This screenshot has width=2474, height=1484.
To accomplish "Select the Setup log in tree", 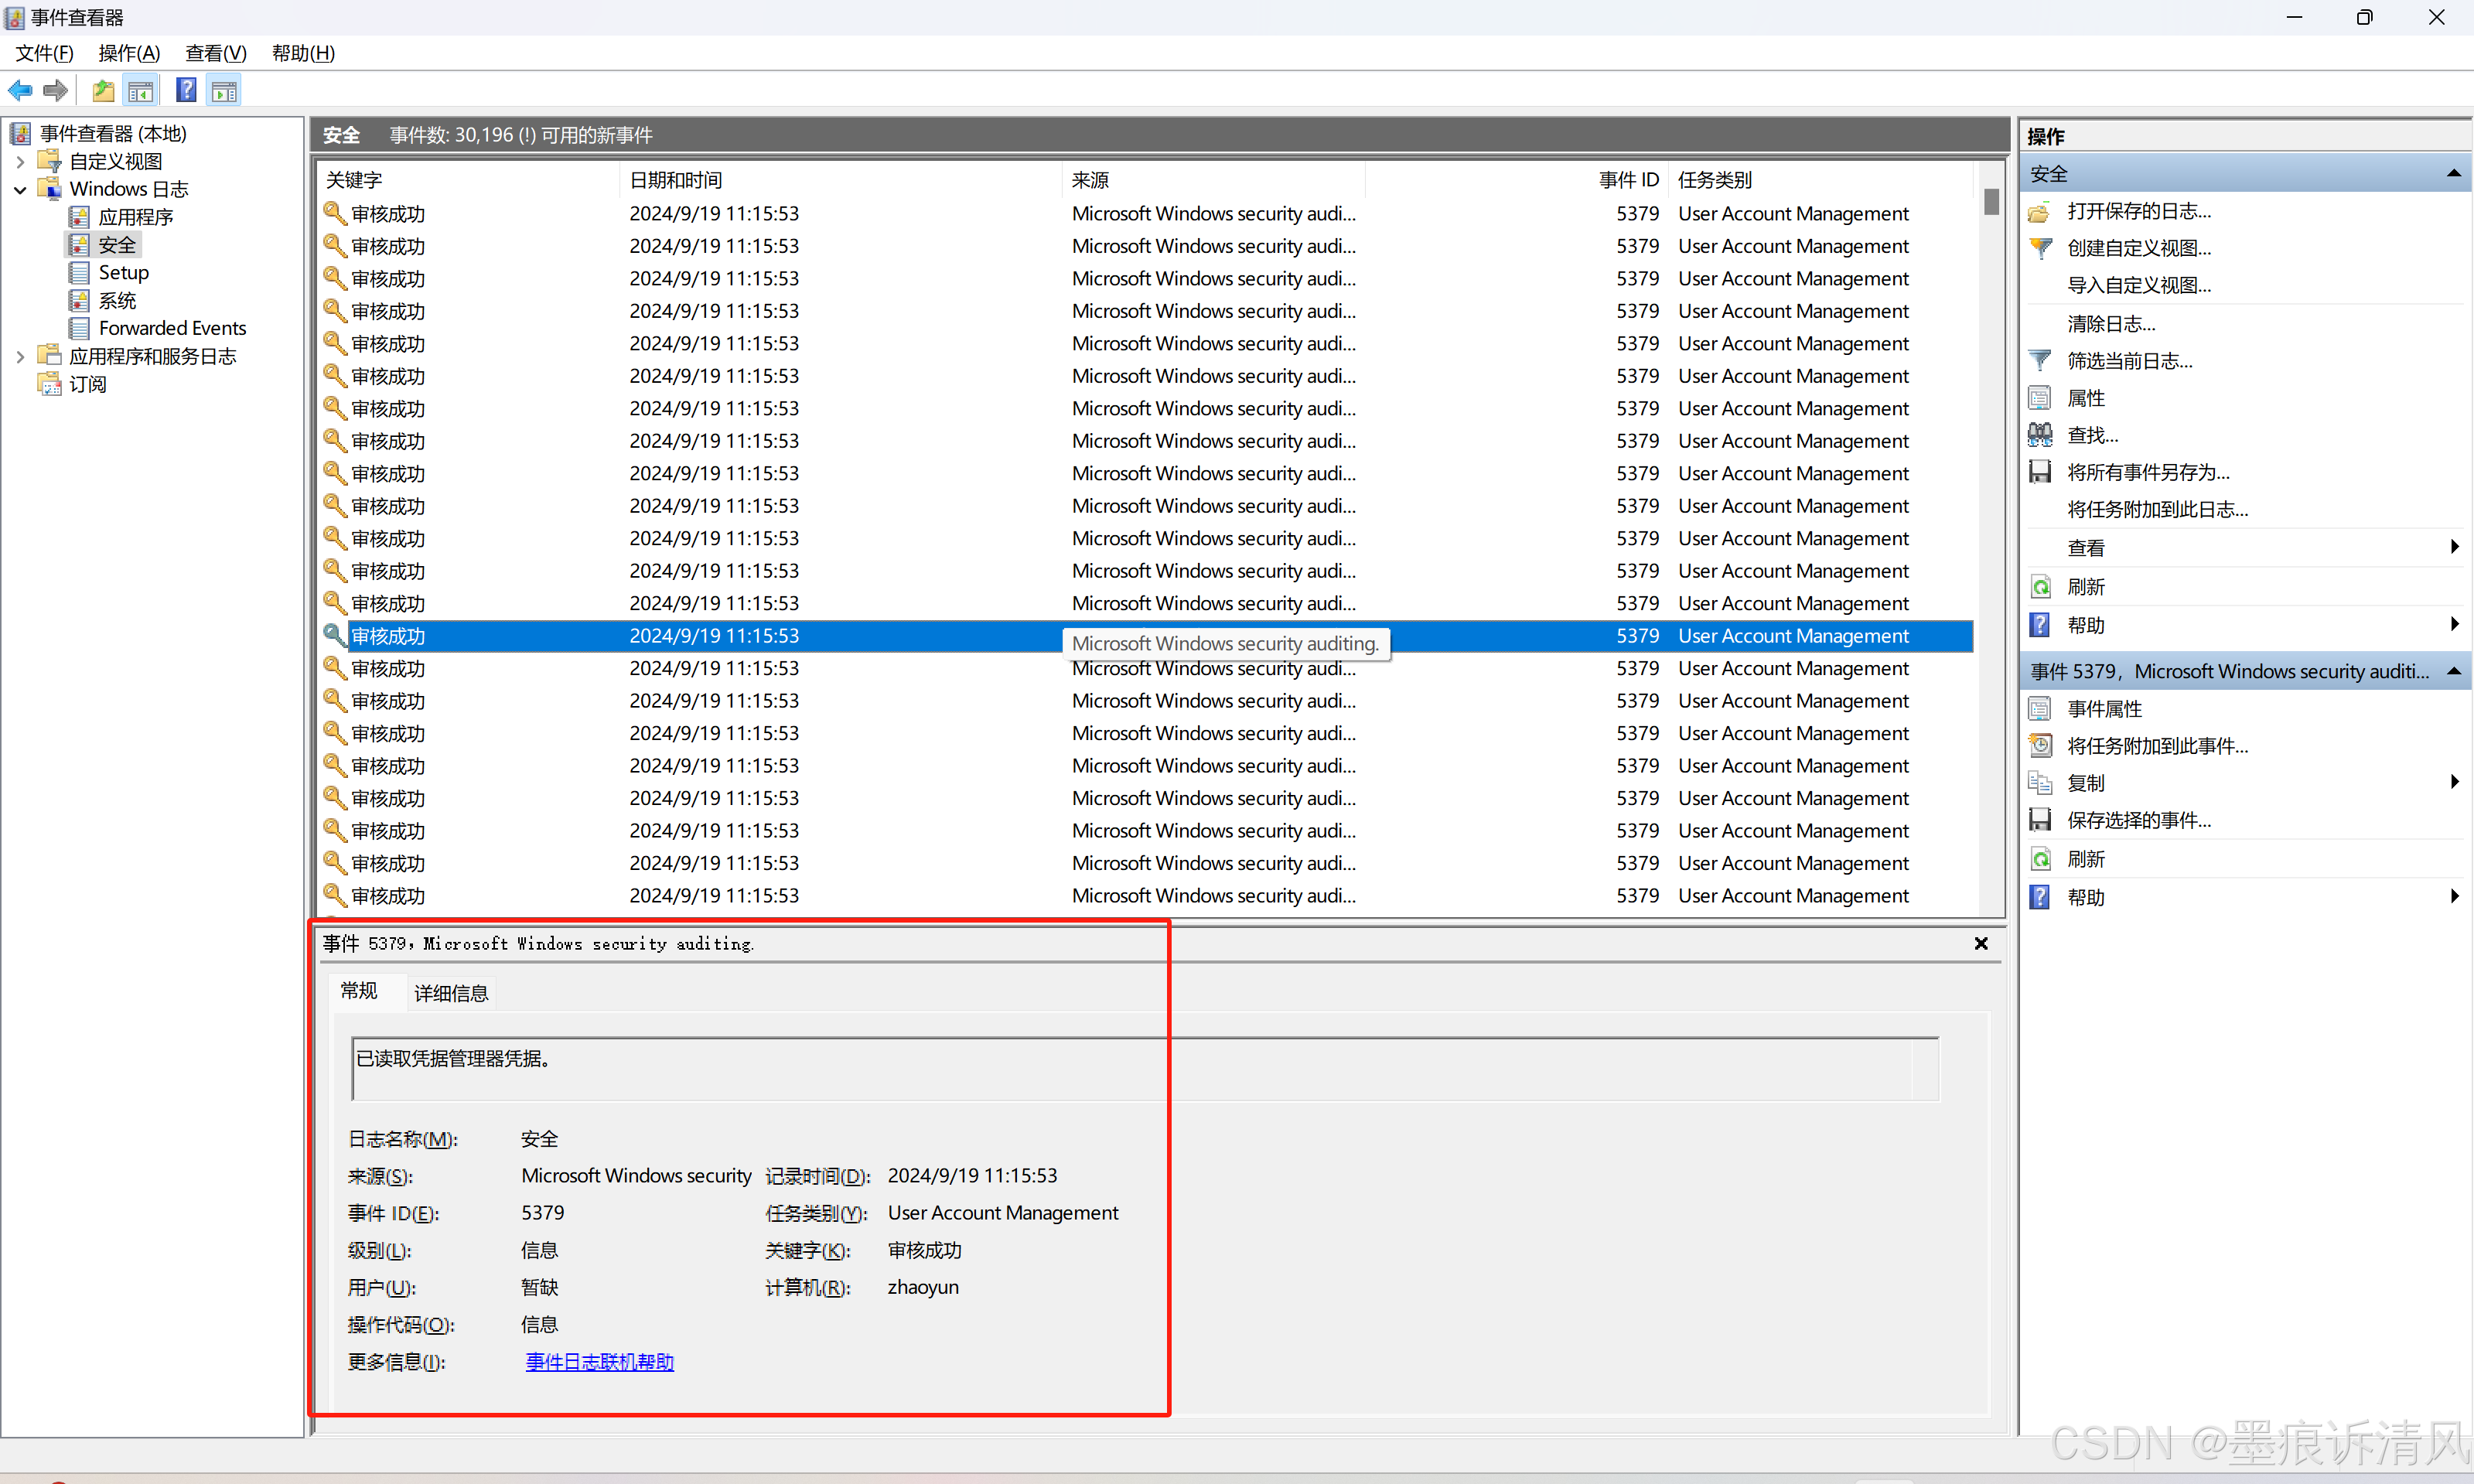I will coord(123,272).
